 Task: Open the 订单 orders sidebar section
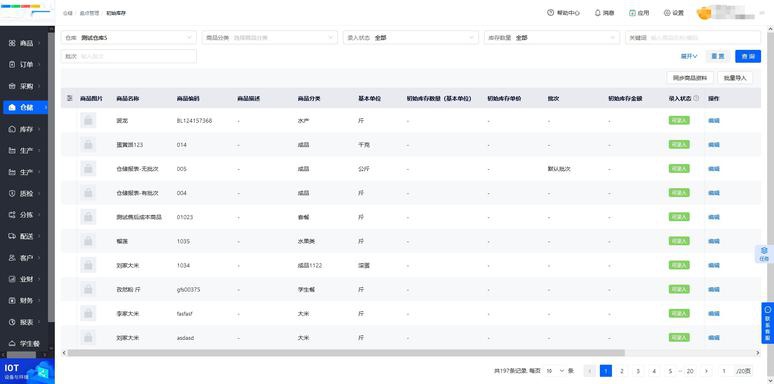[24, 65]
